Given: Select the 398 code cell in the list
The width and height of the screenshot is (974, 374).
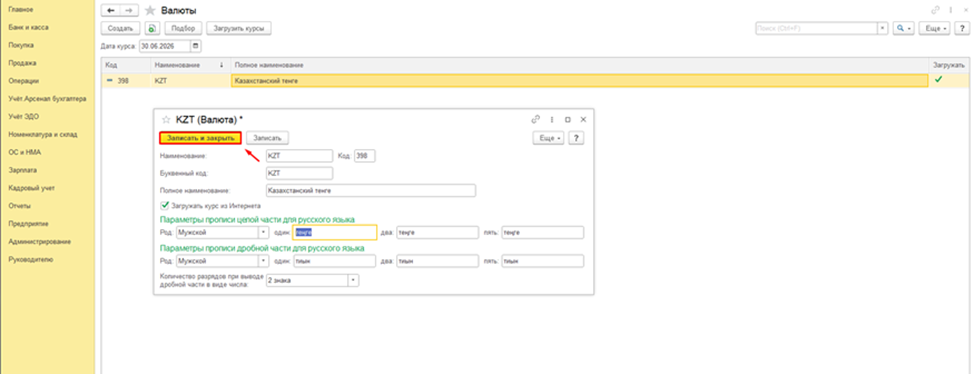Looking at the screenshot, I should point(127,80).
